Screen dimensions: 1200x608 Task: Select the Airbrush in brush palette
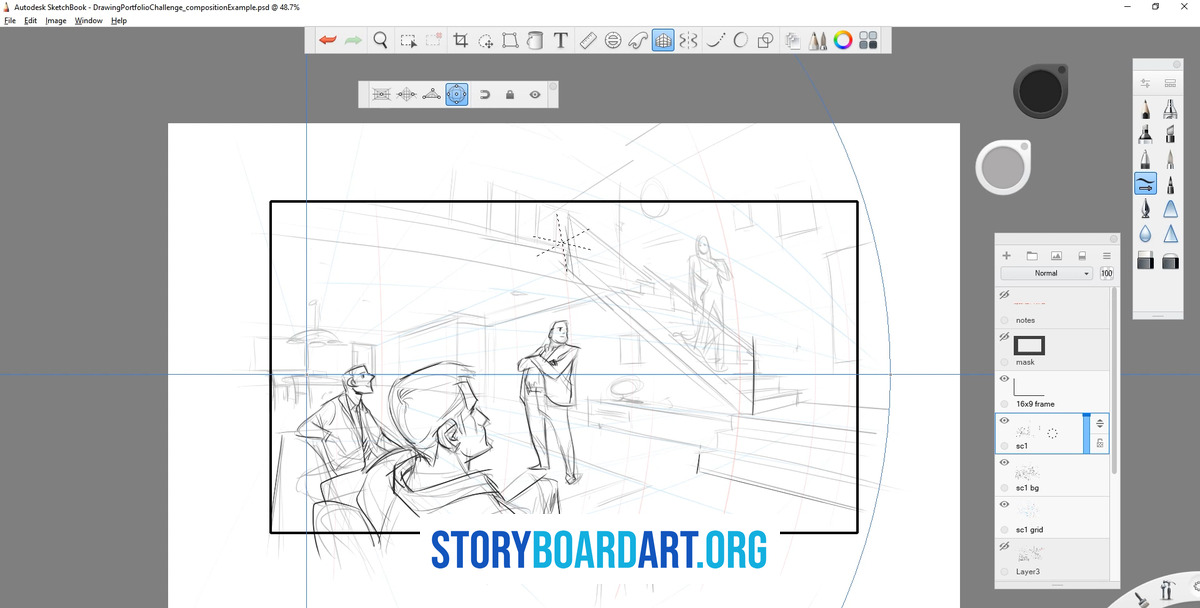coord(1170,108)
